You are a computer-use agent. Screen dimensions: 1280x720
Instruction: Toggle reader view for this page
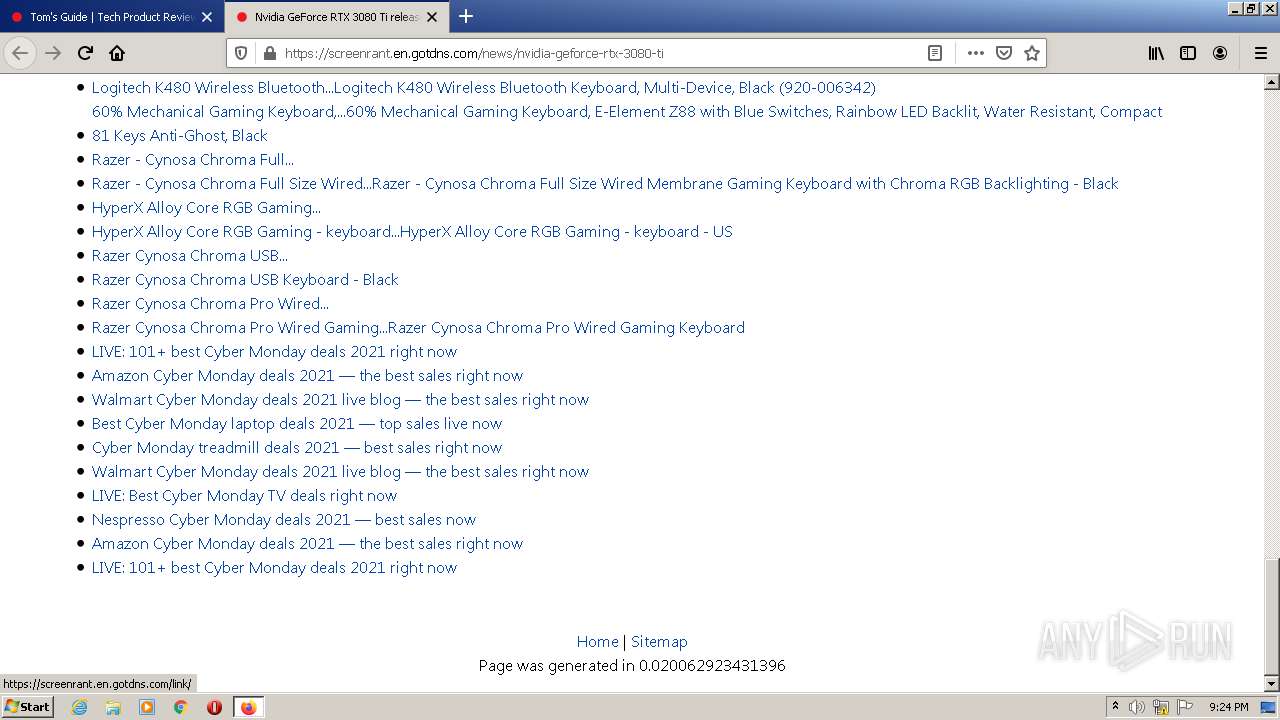coord(935,53)
